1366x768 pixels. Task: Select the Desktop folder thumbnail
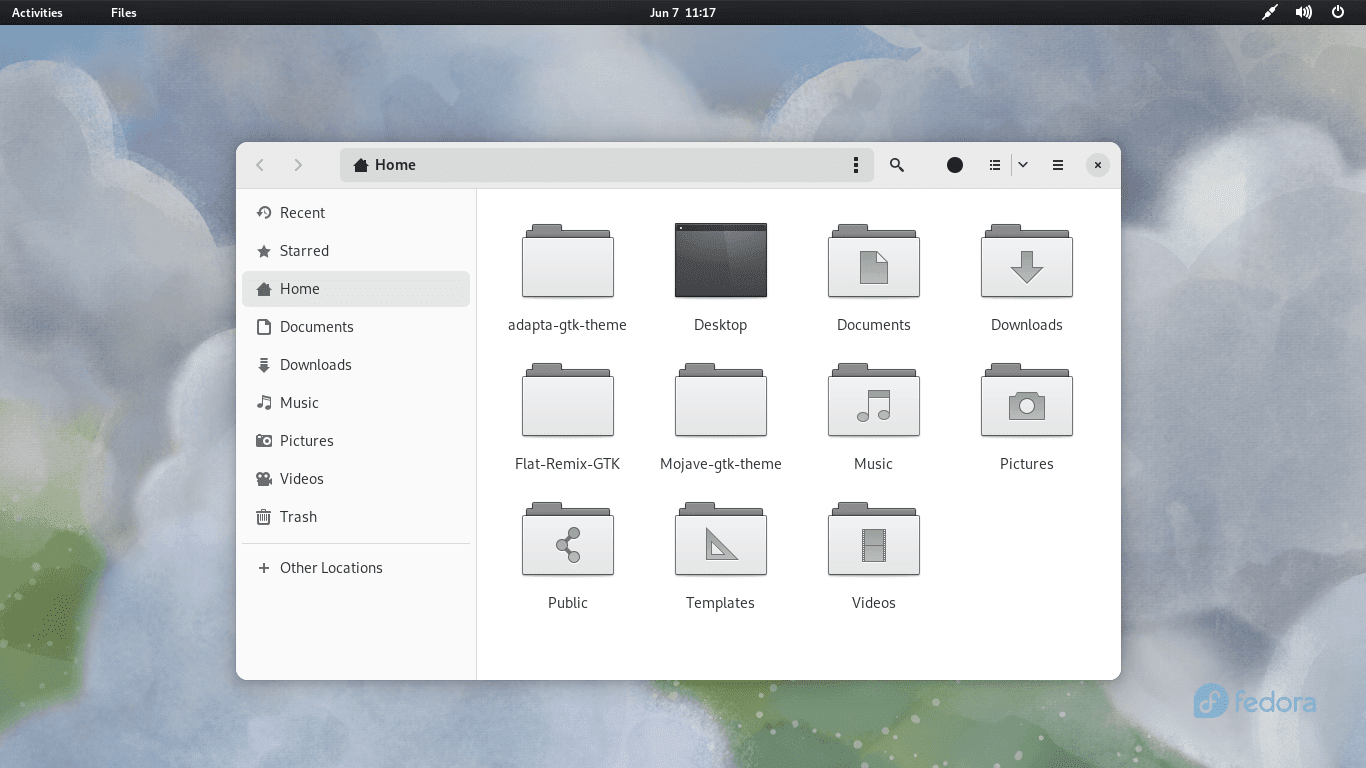pyautogui.click(x=720, y=260)
